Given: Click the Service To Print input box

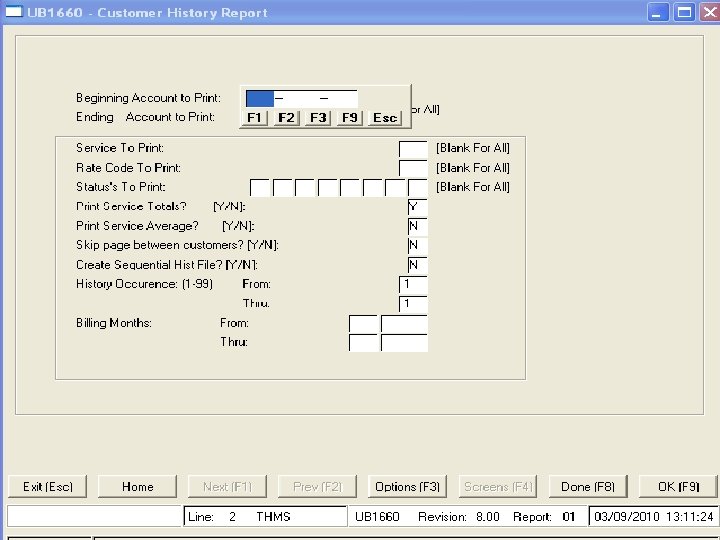Looking at the screenshot, I should pyautogui.click(x=413, y=149).
